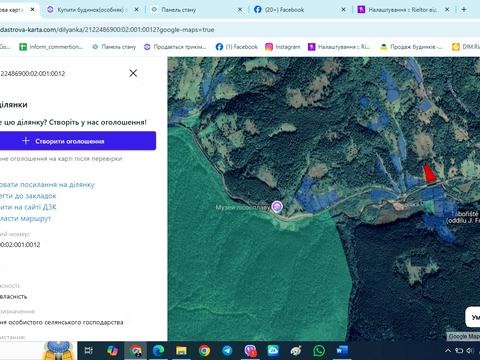This screenshot has height=360, width=480.
Task: Switch to the (20+) Facebook tab
Action: tap(284, 10)
